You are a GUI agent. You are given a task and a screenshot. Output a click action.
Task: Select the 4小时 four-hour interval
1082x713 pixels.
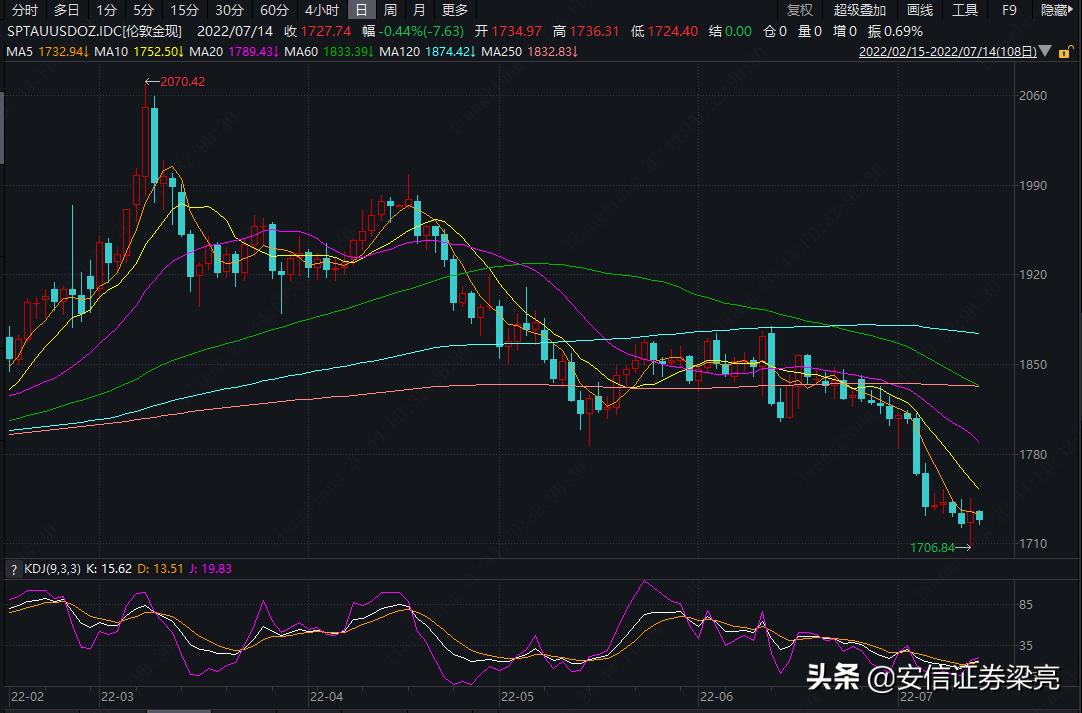(320, 10)
